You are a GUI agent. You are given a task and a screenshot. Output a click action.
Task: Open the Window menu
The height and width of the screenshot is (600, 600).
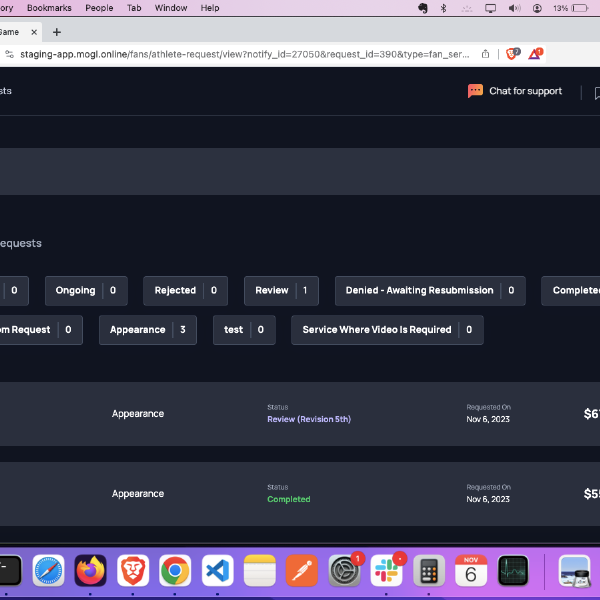171,8
